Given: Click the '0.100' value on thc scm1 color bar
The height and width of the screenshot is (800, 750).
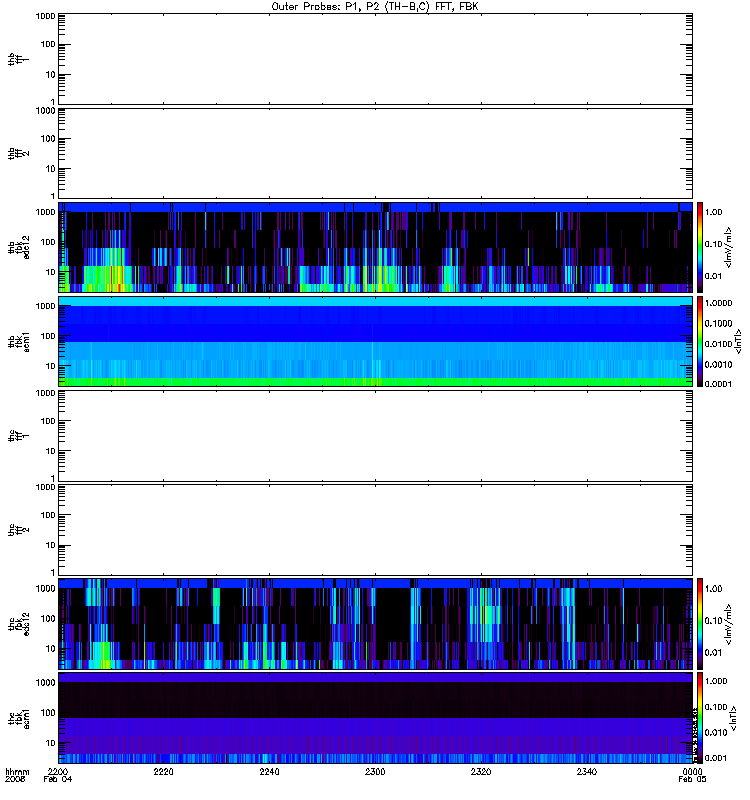Looking at the screenshot, I should point(716,707).
